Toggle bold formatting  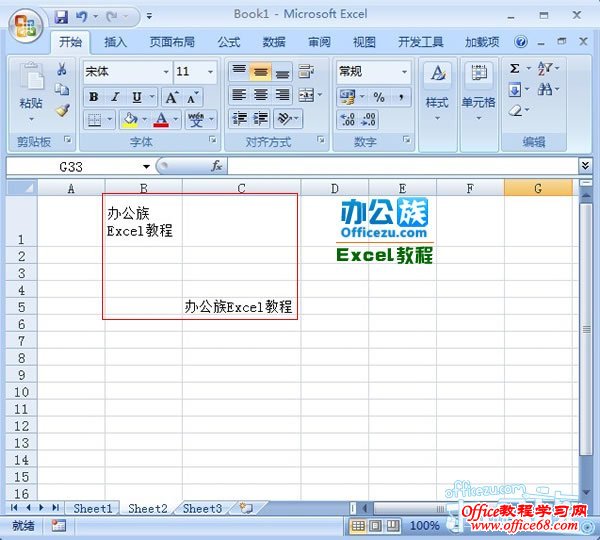[93, 97]
